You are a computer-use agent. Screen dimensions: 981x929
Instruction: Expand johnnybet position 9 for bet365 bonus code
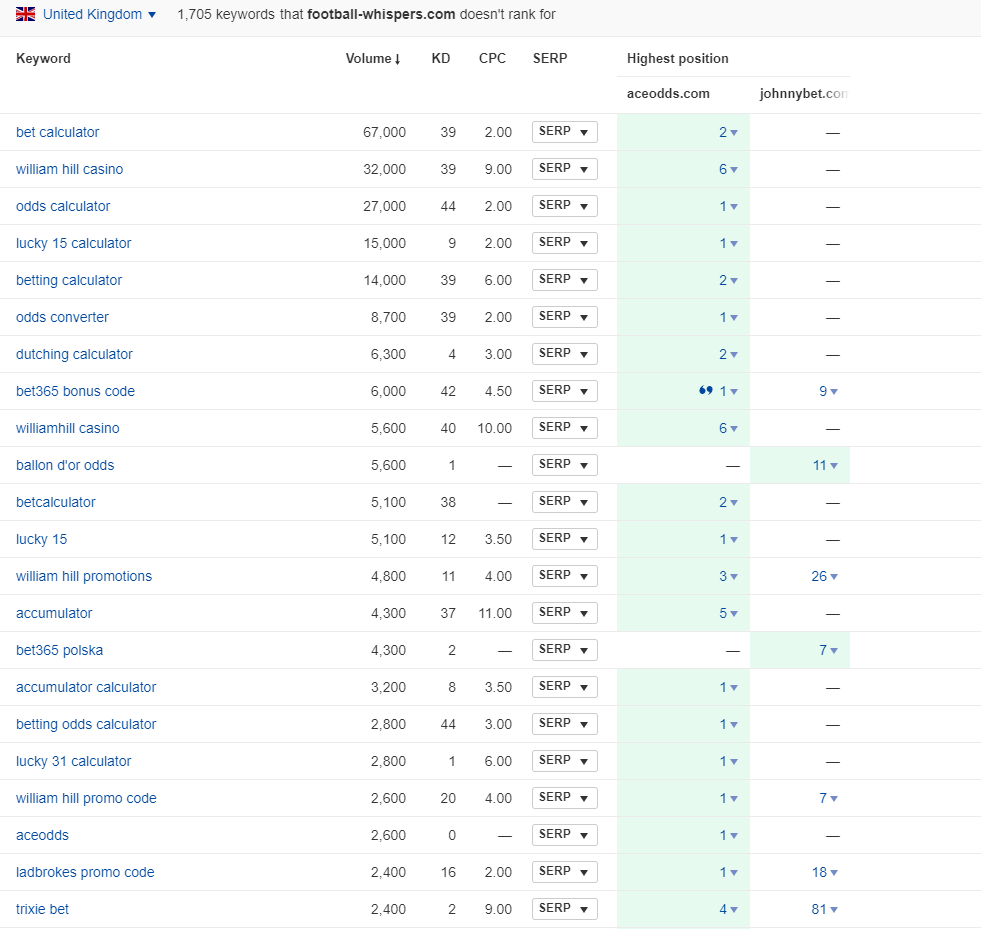[x=828, y=391]
